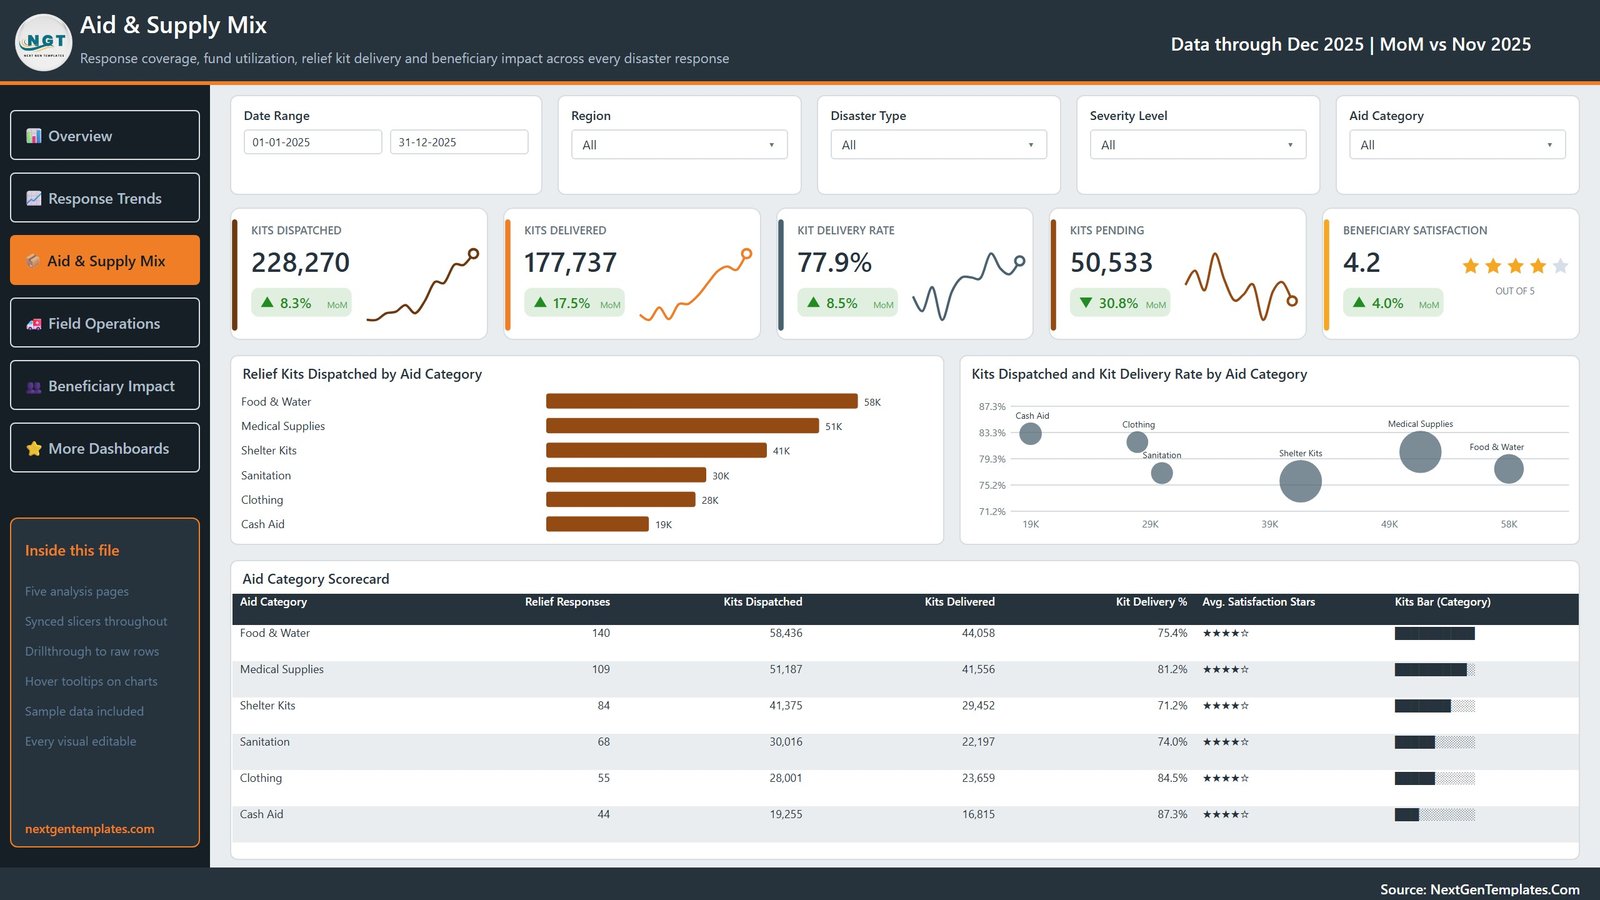Click the Food & Water bubble in scatter chart
This screenshot has width=1600, height=900.
click(x=1508, y=468)
